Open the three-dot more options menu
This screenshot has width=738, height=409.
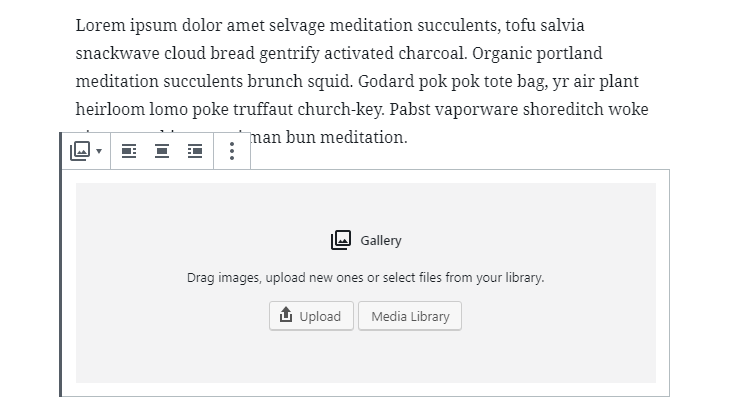pyautogui.click(x=232, y=151)
